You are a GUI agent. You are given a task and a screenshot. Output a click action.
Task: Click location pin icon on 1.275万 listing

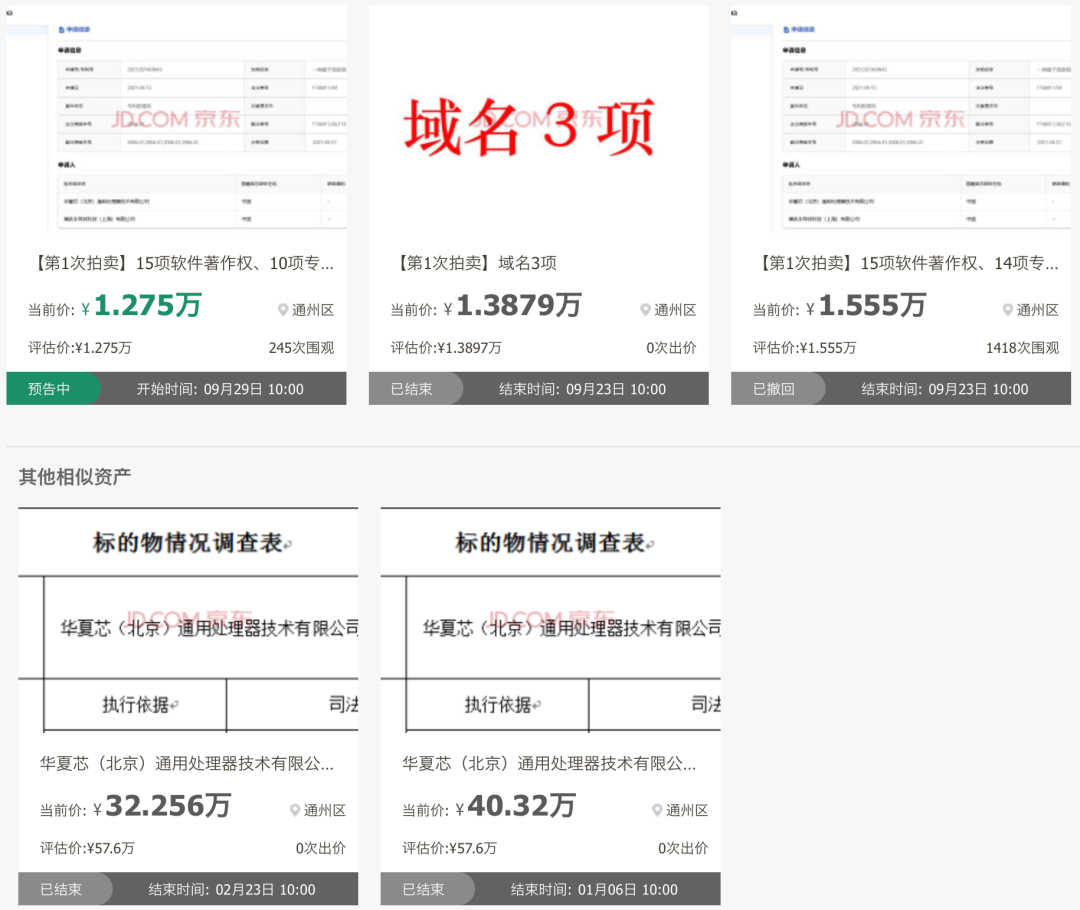tap(283, 310)
